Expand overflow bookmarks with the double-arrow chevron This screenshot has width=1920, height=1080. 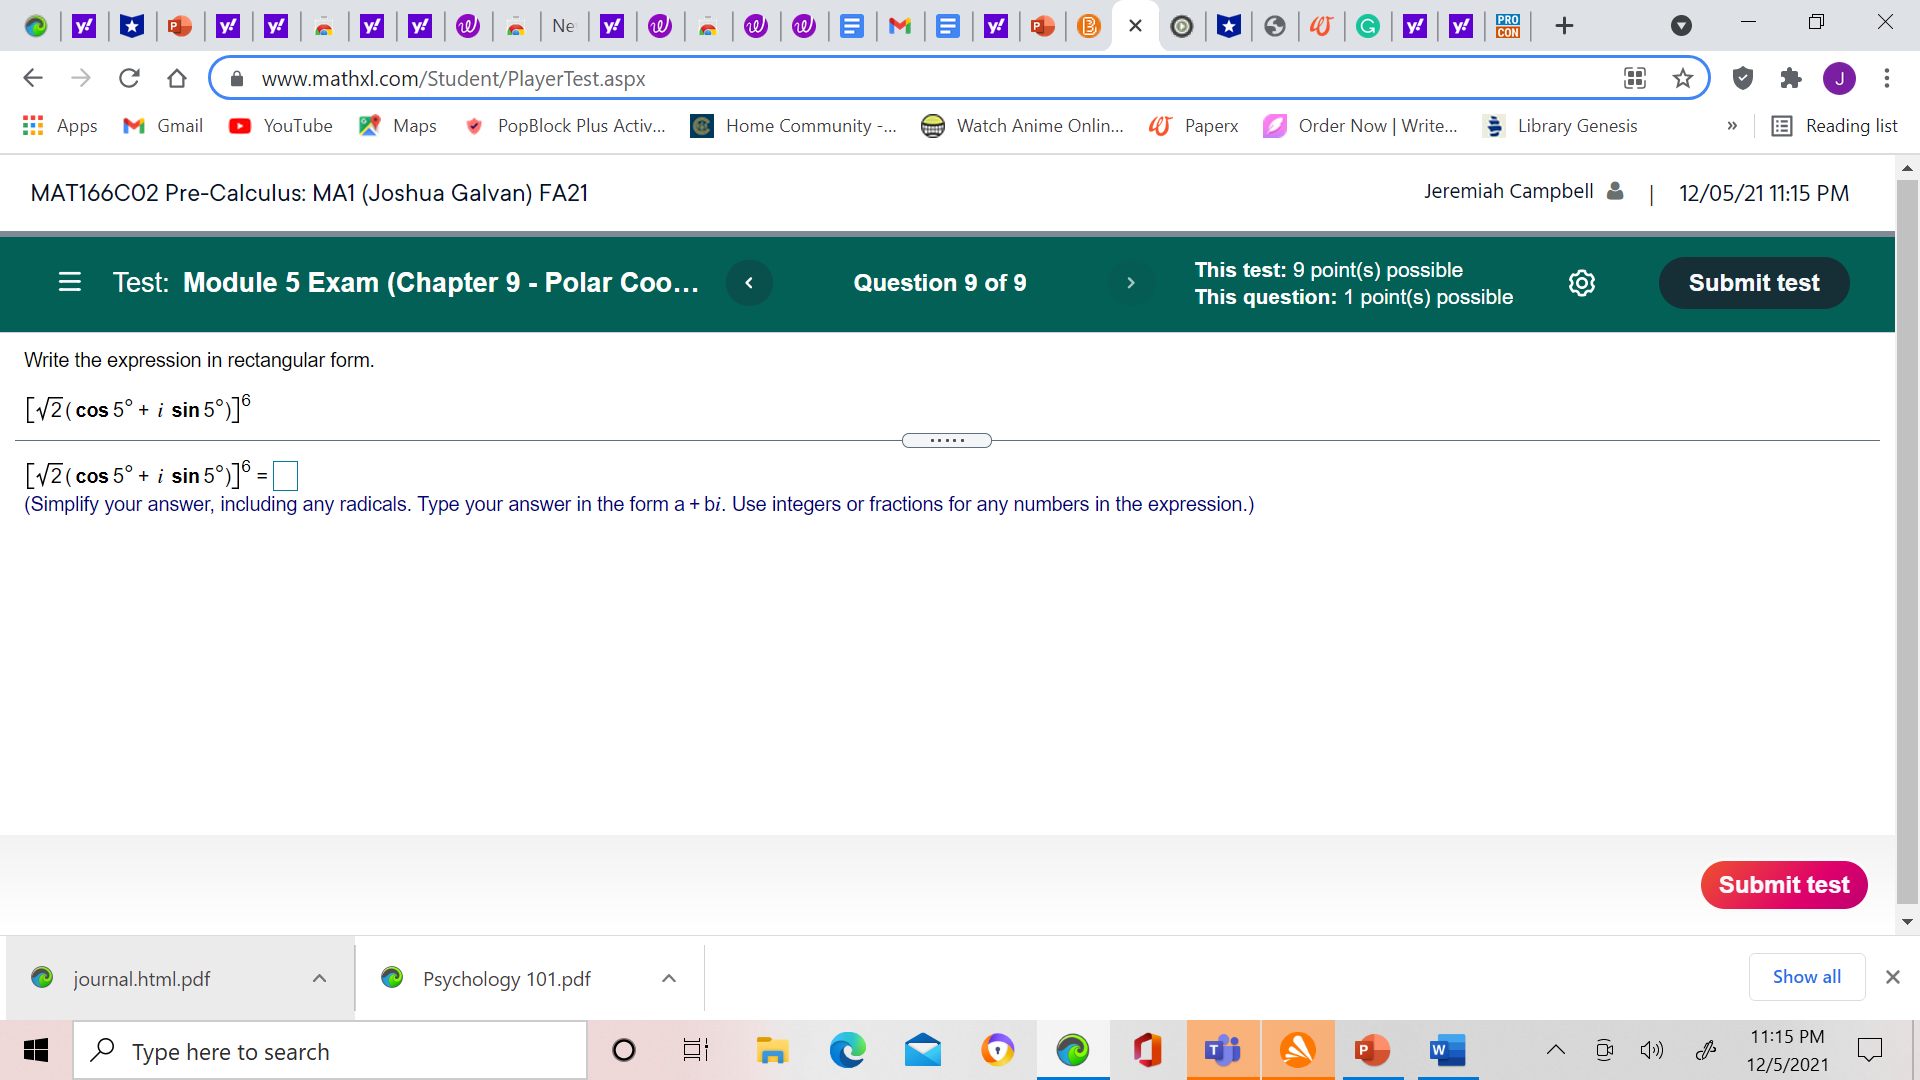1733,126
